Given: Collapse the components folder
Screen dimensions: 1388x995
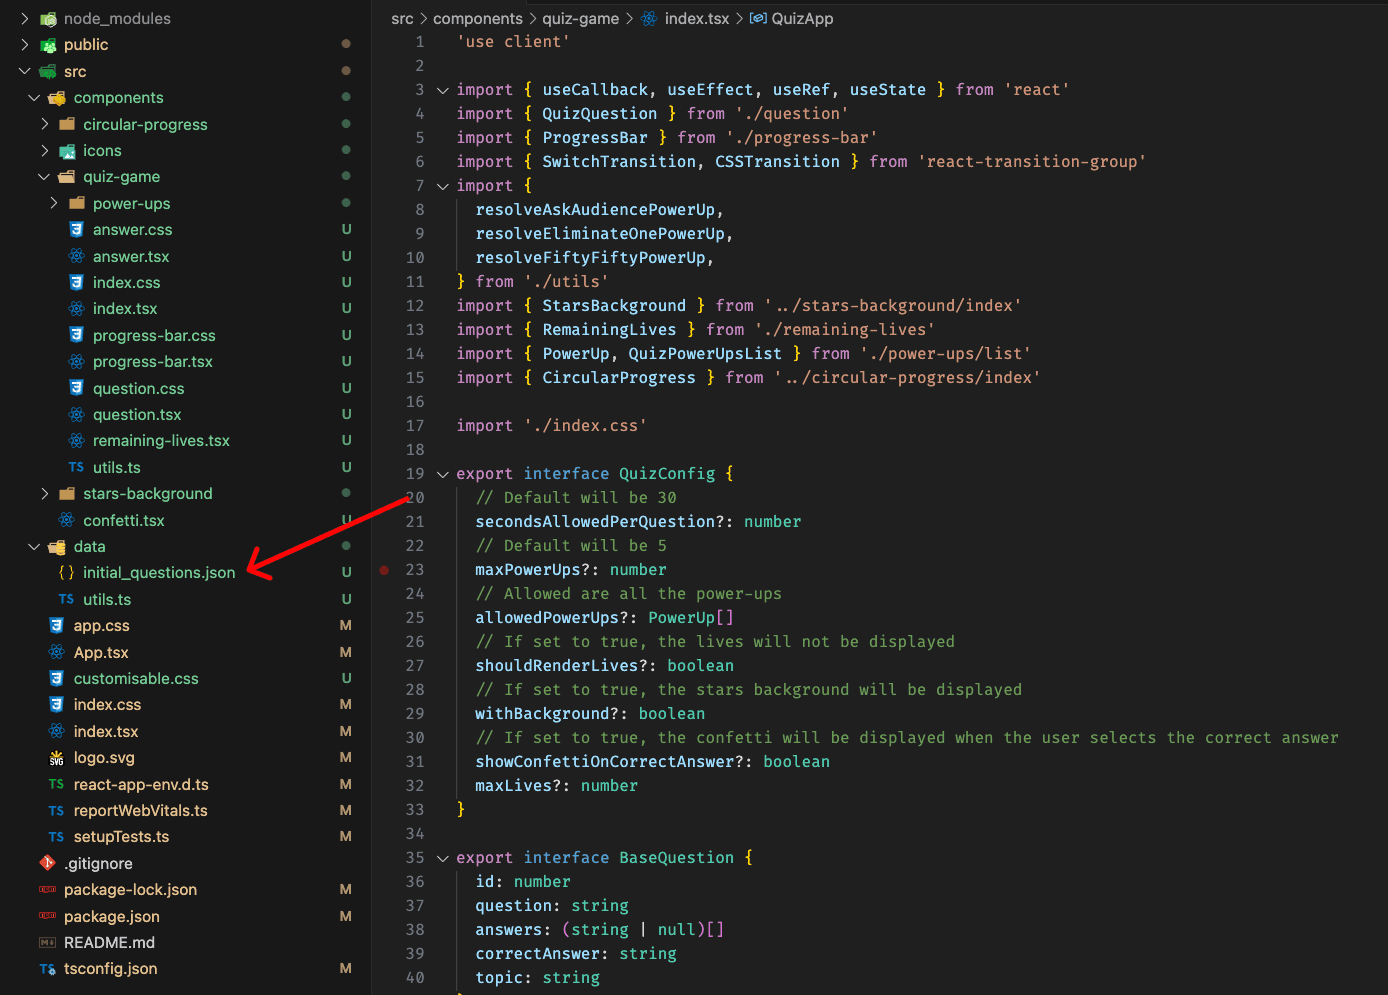Looking at the screenshot, I should point(35,97).
